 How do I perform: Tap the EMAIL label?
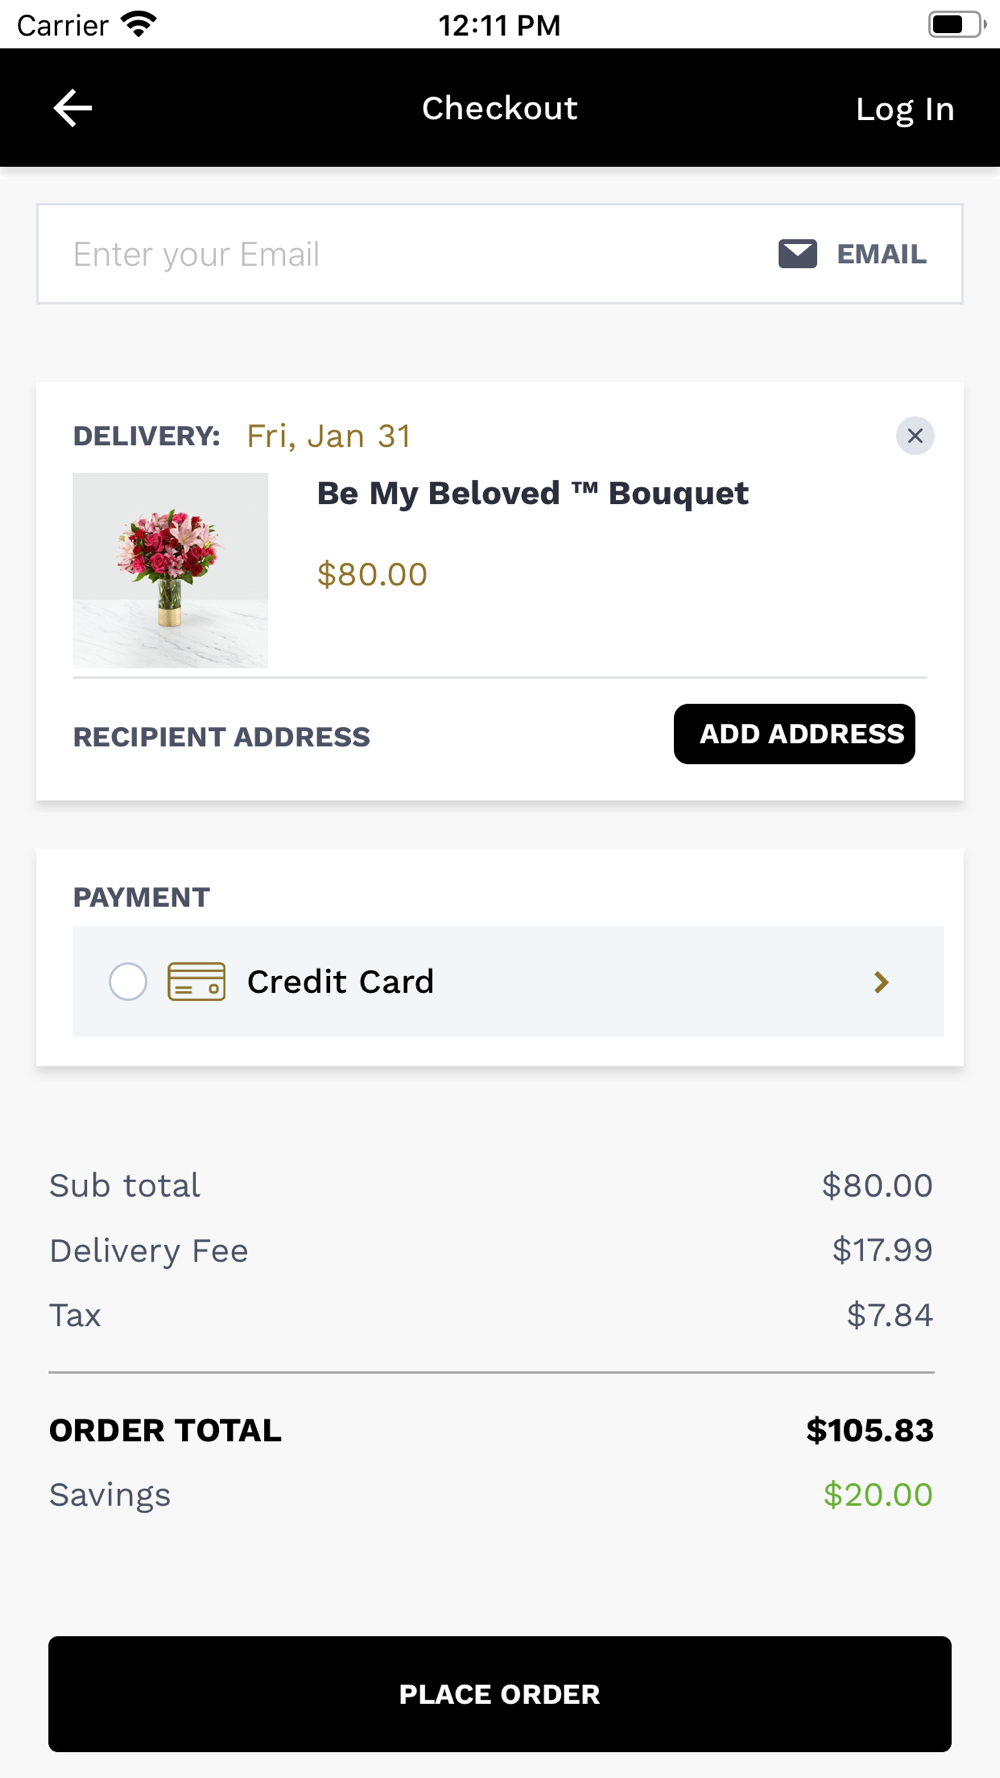point(882,254)
